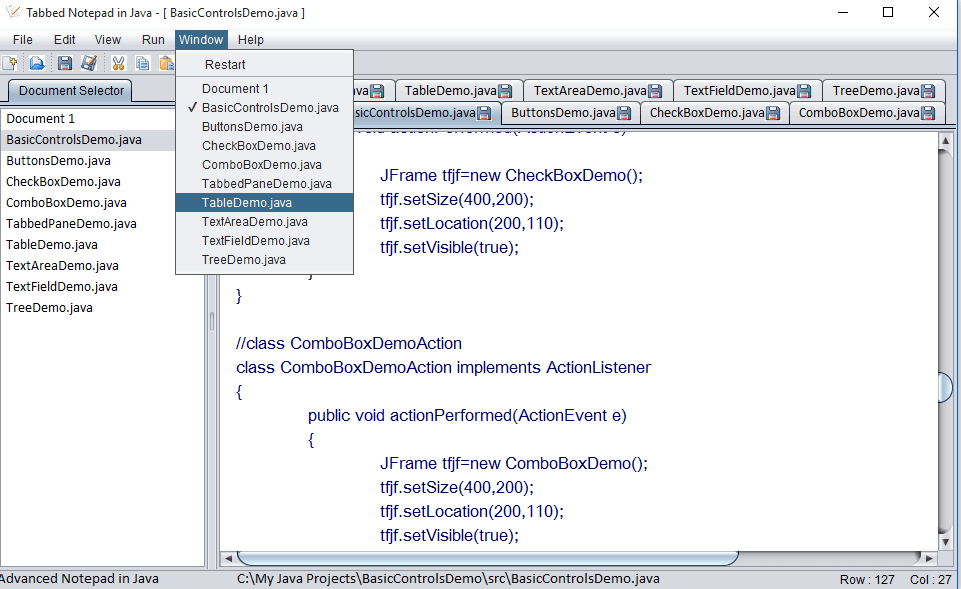Click the Save floppy disk icon
Image resolution: width=961 pixels, height=589 pixels.
65,64
